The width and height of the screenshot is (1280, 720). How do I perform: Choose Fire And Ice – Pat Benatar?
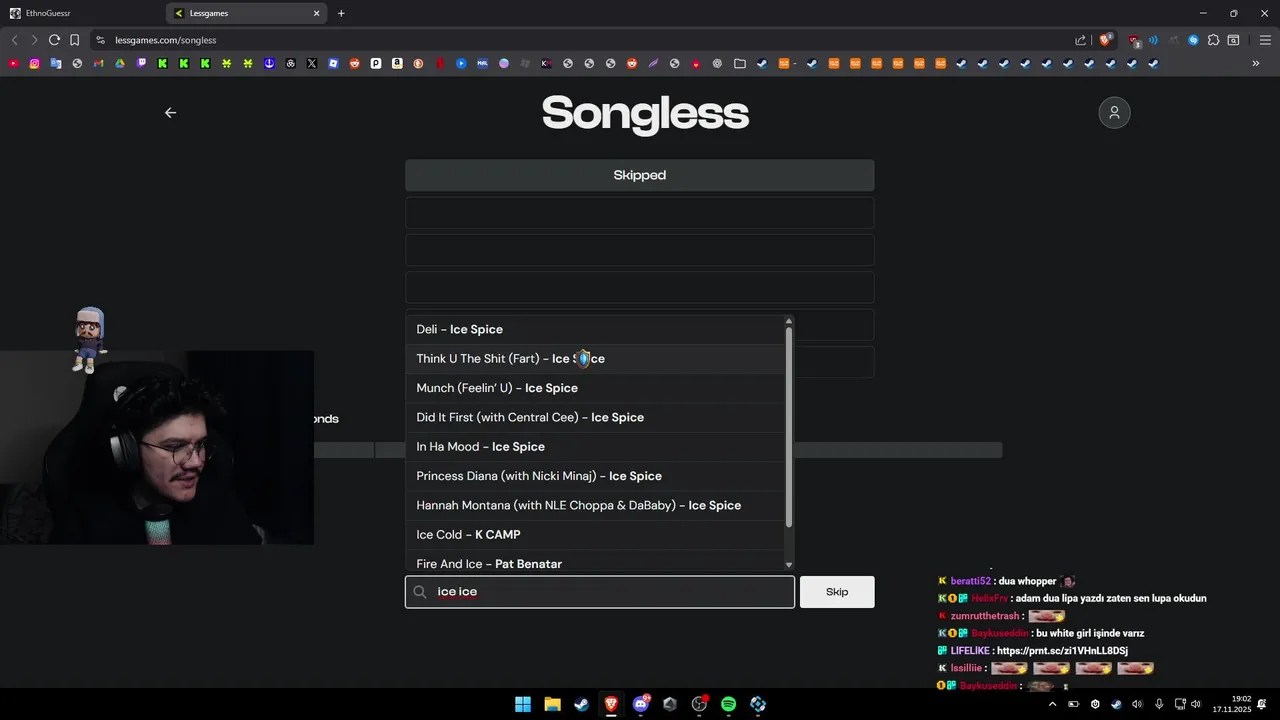(x=595, y=562)
